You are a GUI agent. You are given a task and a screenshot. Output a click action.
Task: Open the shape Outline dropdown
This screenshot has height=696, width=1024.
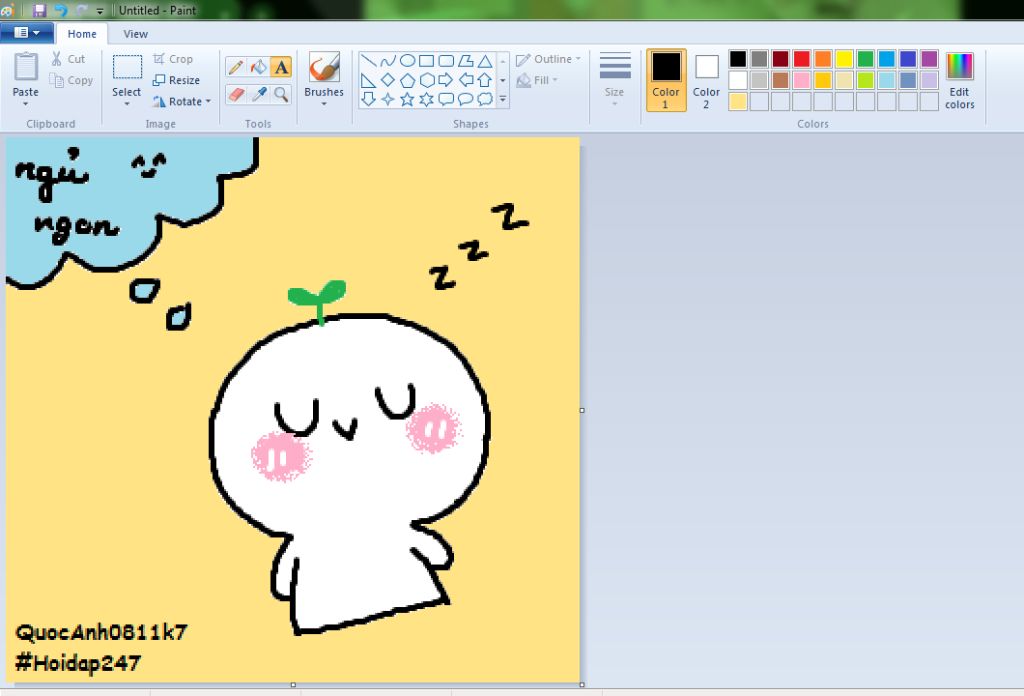[548, 59]
